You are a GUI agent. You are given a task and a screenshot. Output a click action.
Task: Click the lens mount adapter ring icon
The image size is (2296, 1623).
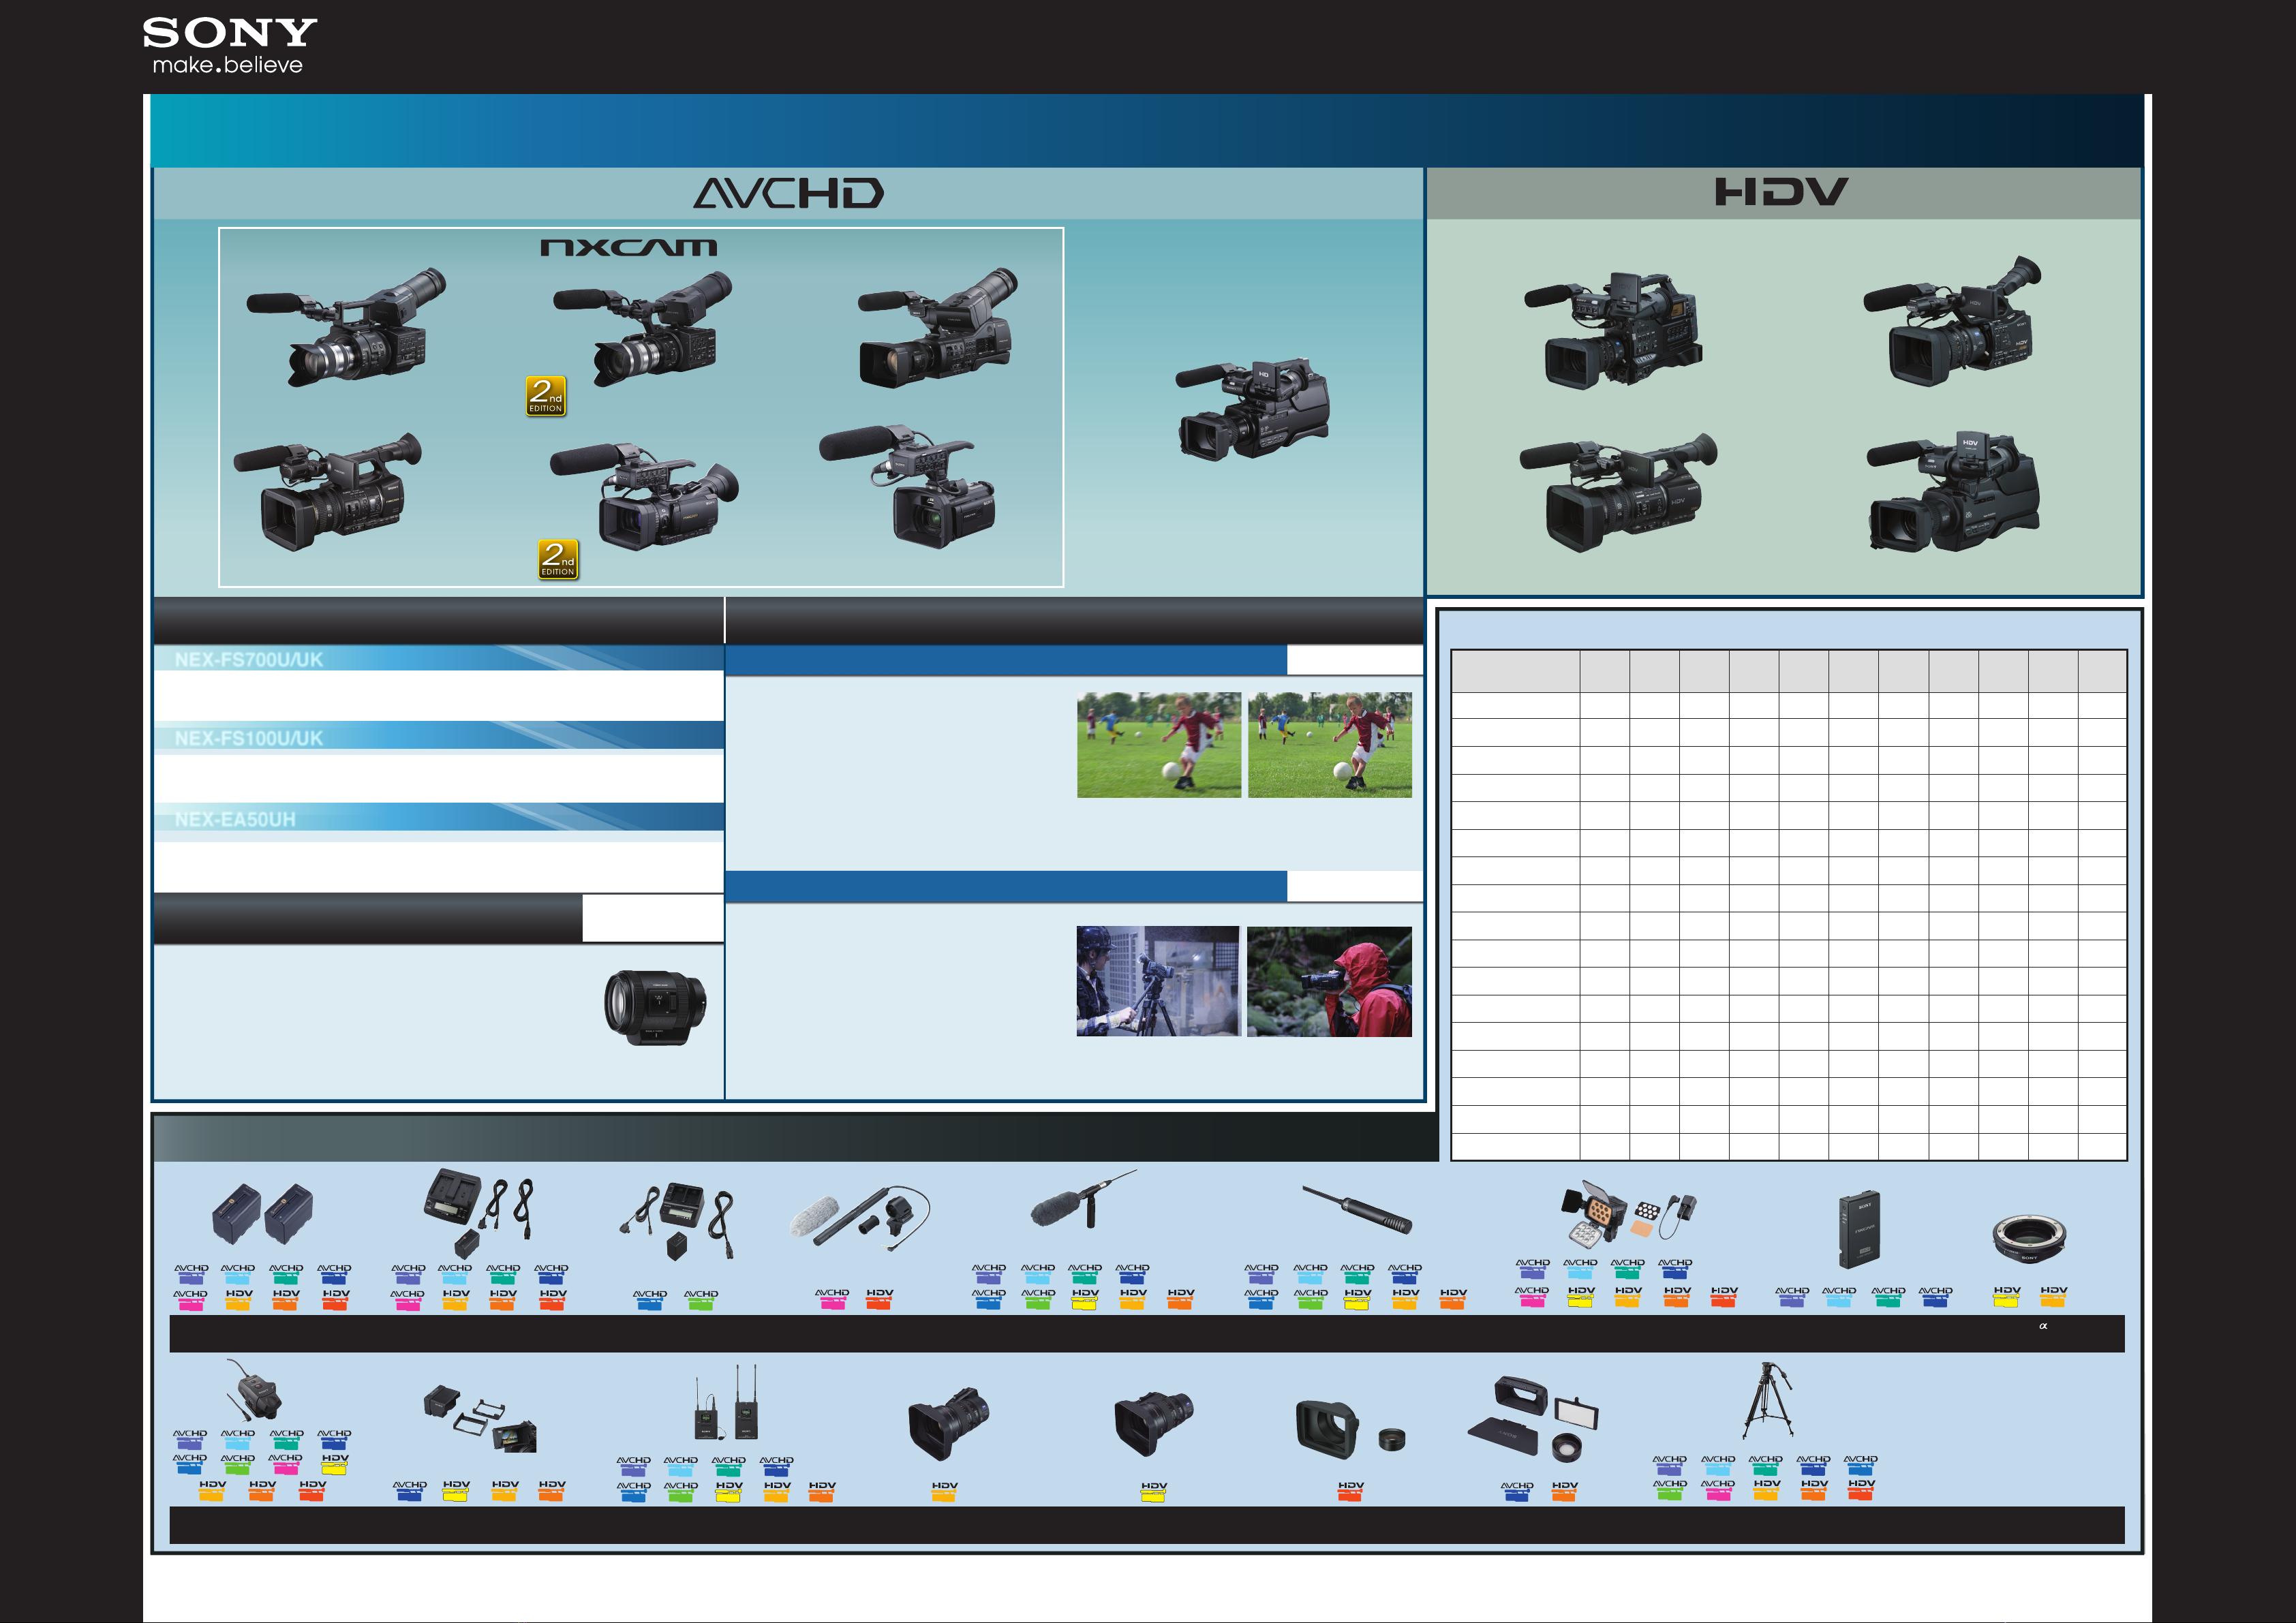[2029, 1238]
